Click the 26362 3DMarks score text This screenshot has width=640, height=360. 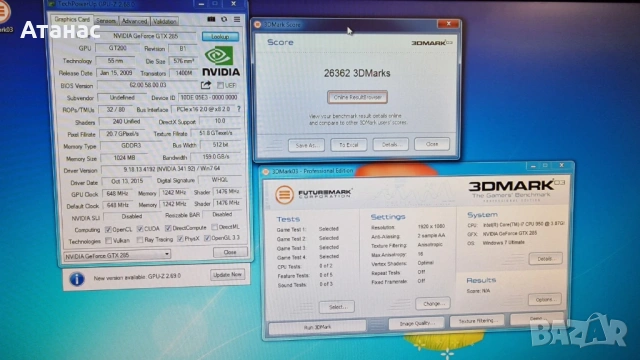click(357, 73)
